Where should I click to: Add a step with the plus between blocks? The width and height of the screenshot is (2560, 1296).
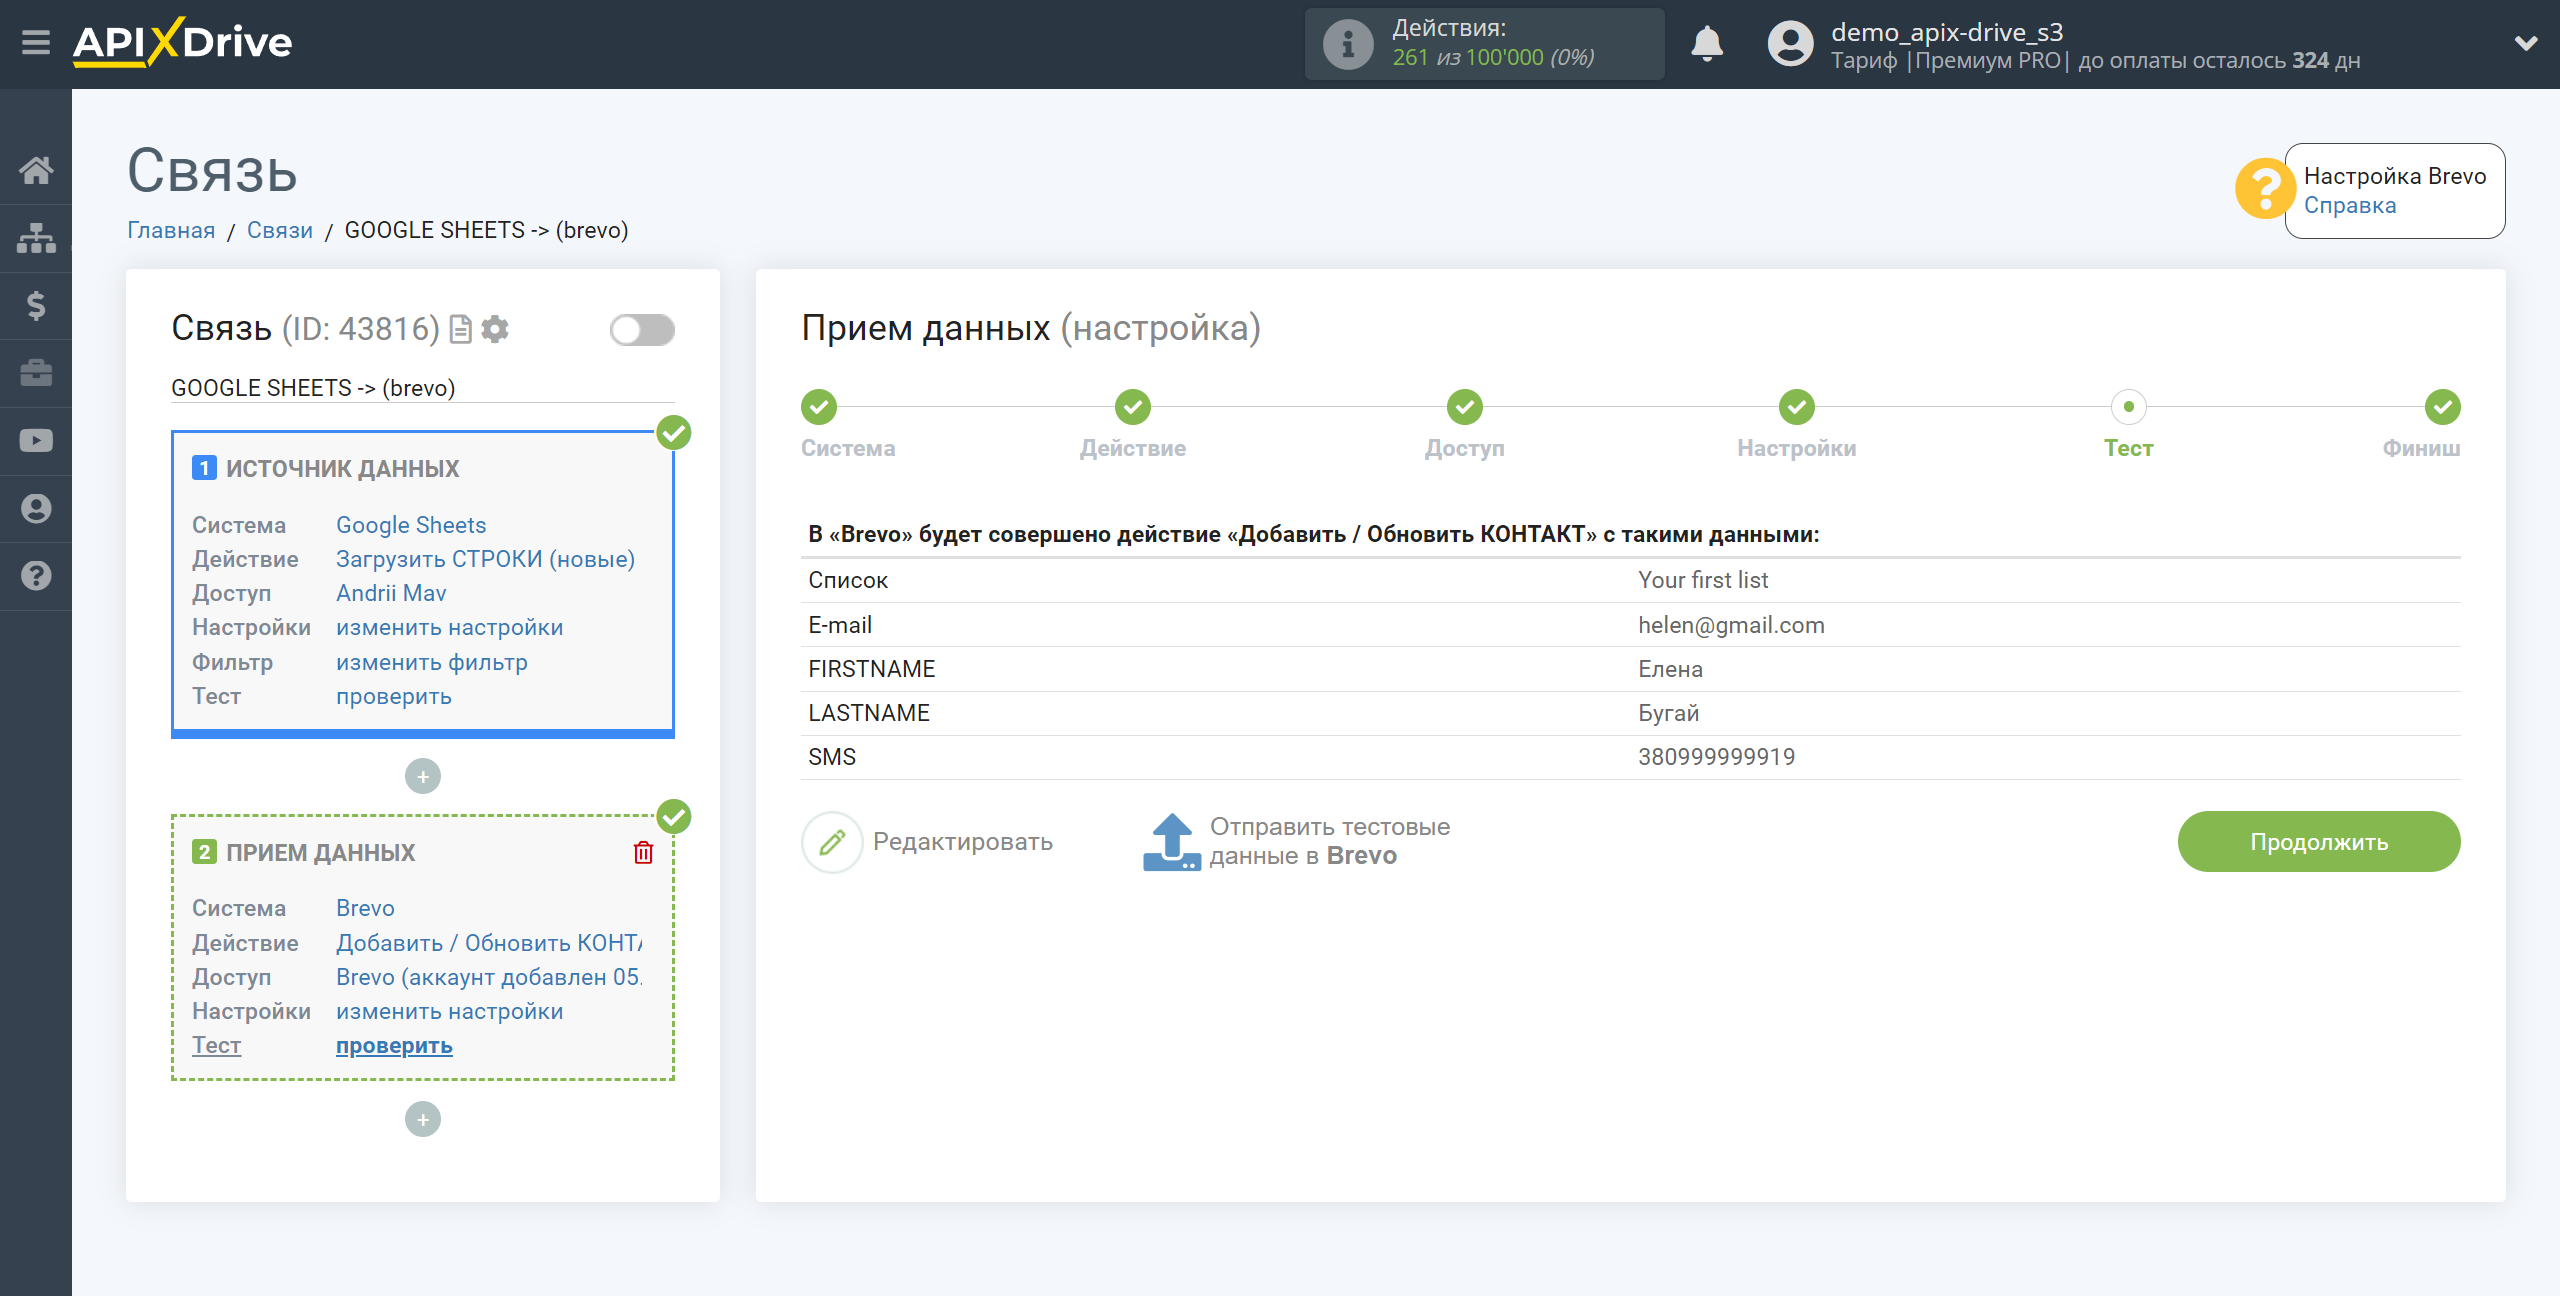pos(422,777)
